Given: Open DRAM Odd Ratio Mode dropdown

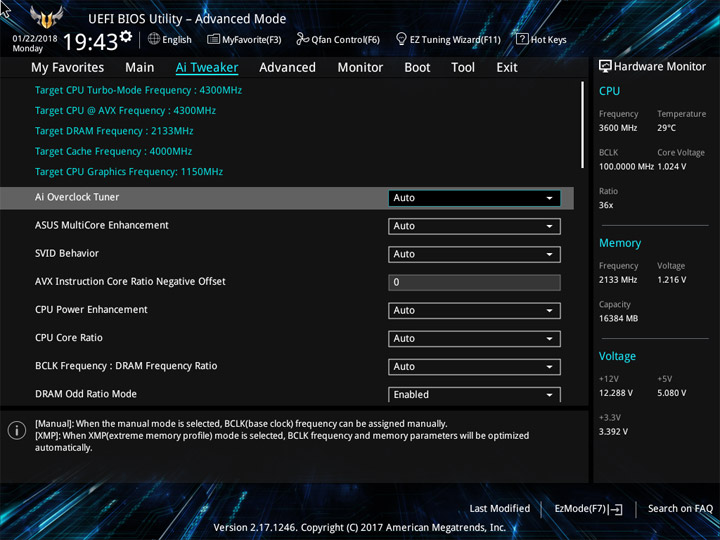Looking at the screenshot, I should pos(474,394).
